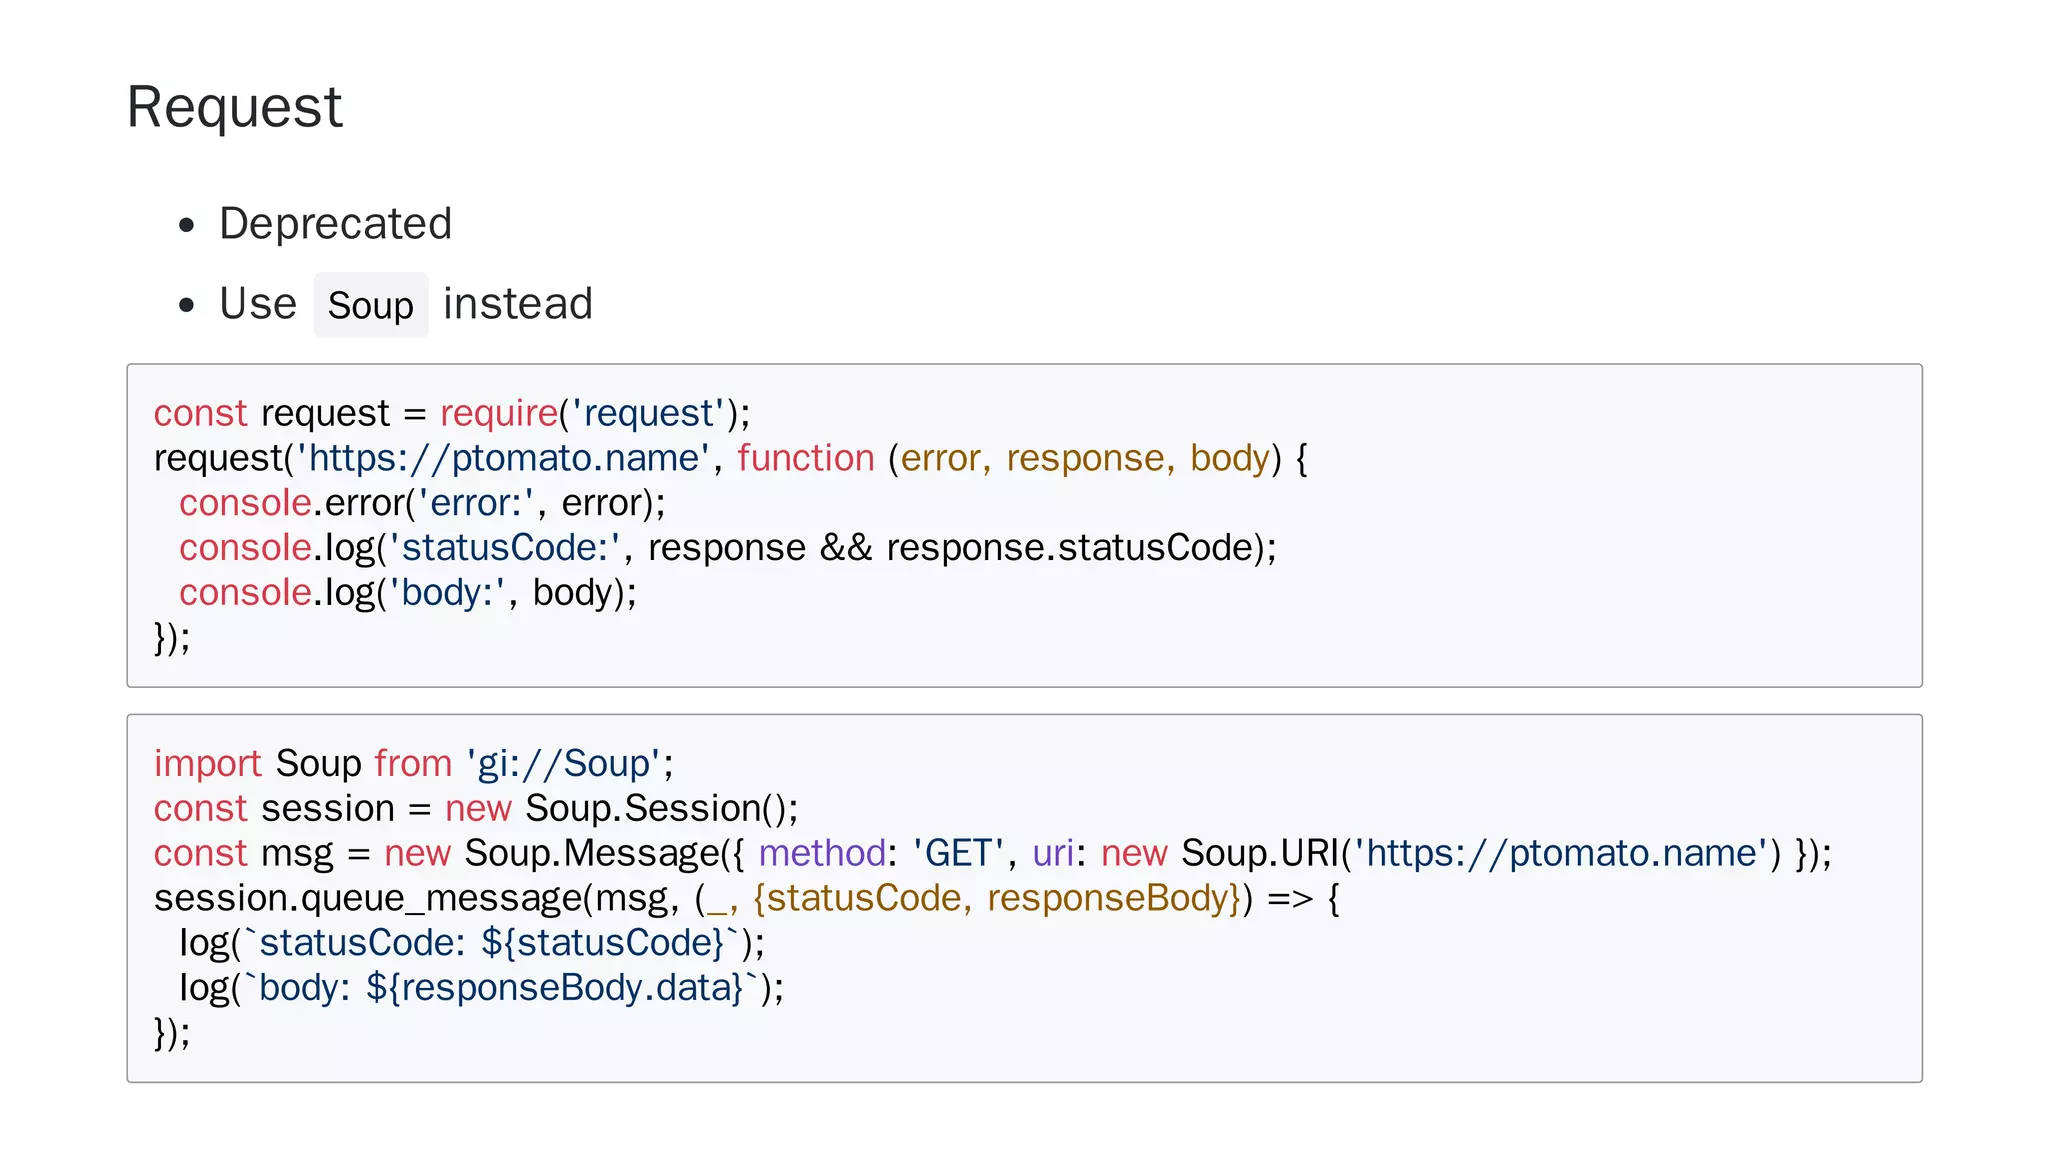Click the "function" keyword in first code block
The width and height of the screenshot is (2048, 1152).
click(x=805, y=458)
